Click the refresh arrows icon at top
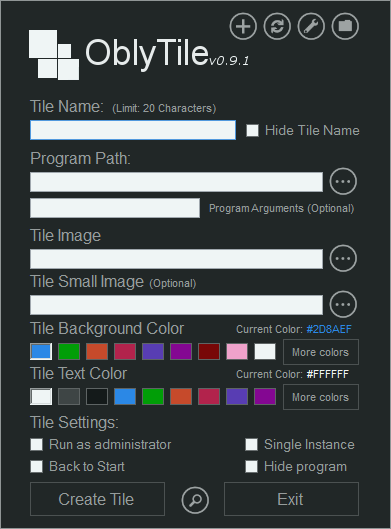The image size is (391, 529). pyautogui.click(x=277, y=26)
